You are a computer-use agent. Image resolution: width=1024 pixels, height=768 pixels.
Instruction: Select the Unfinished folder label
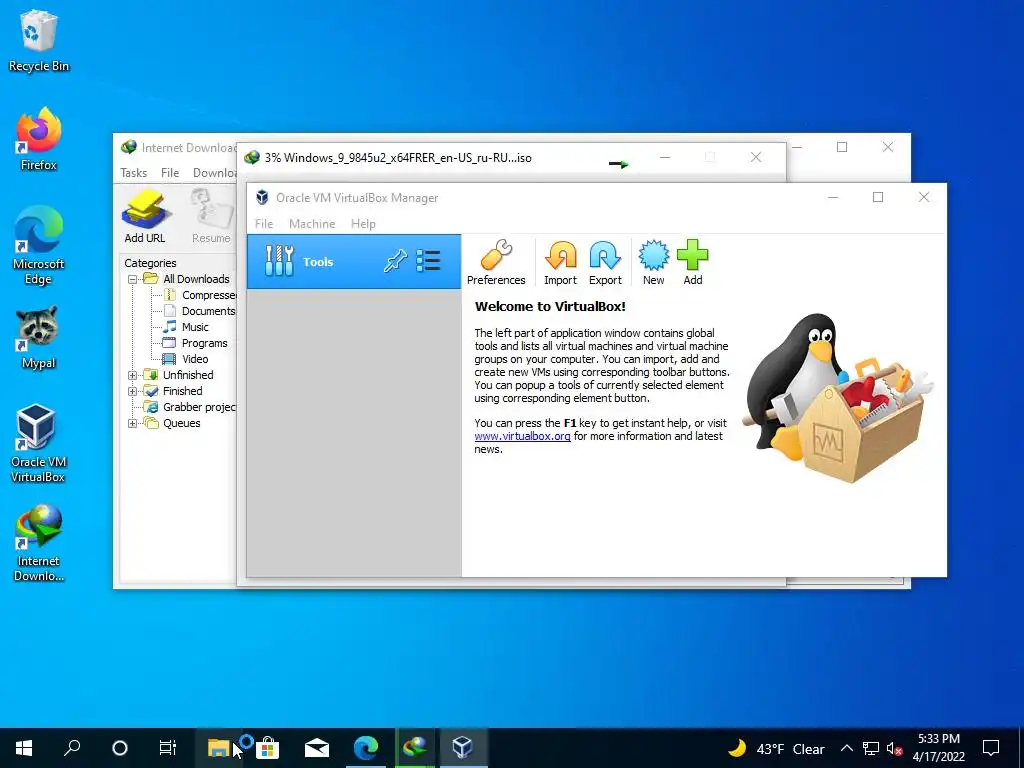(188, 375)
